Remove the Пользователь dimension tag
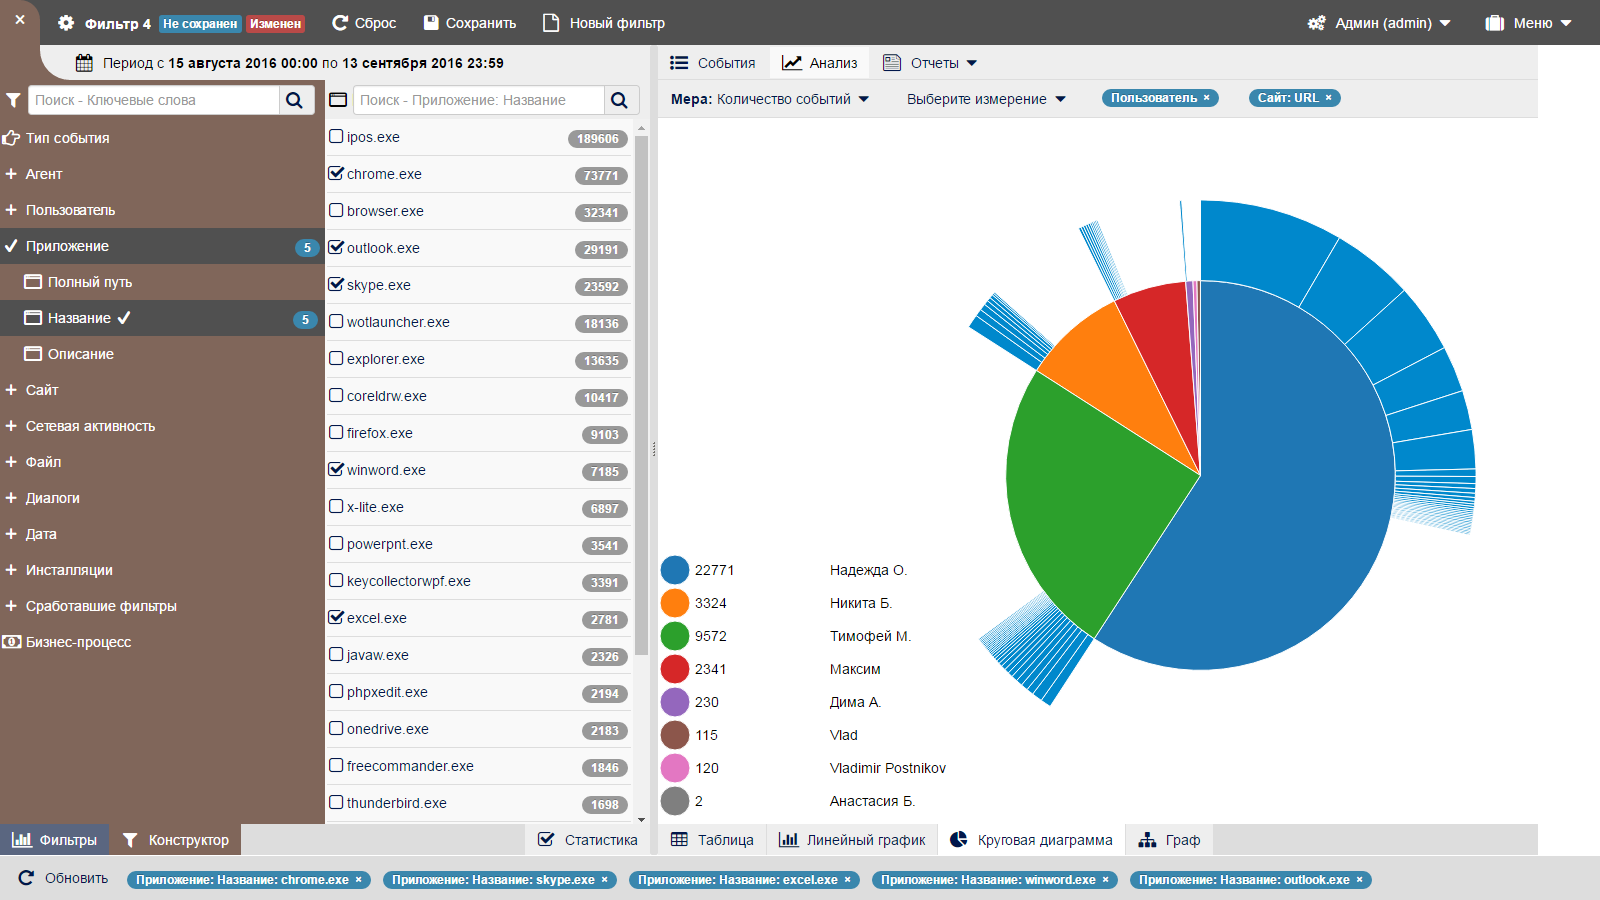Screen dimensions: 1600x900 click(1207, 98)
